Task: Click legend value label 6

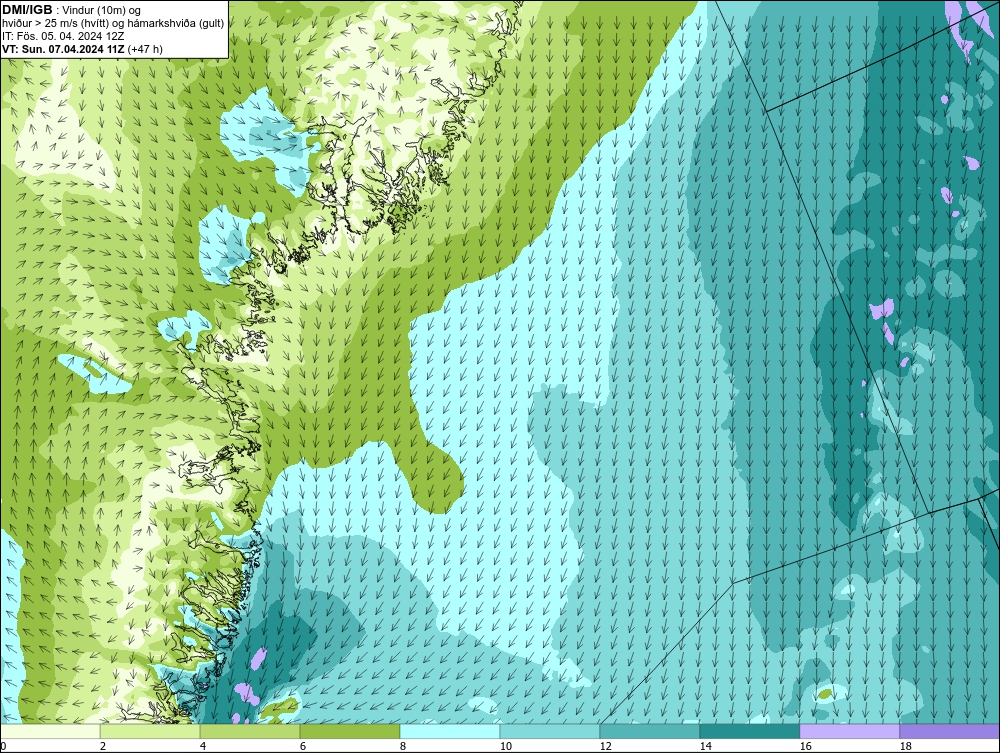Action: point(302,746)
